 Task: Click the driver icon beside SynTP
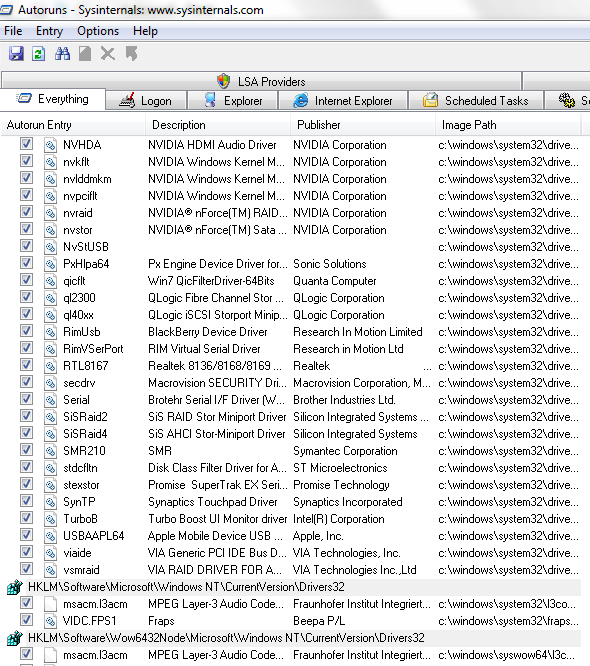pos(51,502)
